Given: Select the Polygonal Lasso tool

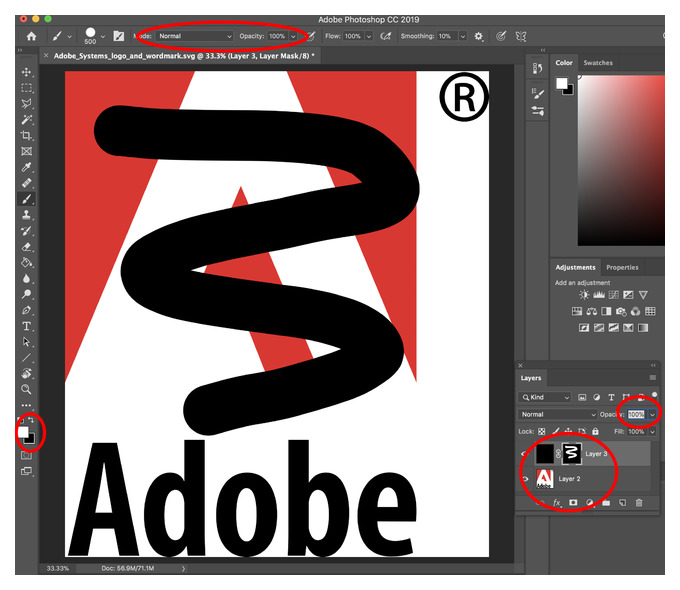Looking at the screenshot, I should (26, 104).
